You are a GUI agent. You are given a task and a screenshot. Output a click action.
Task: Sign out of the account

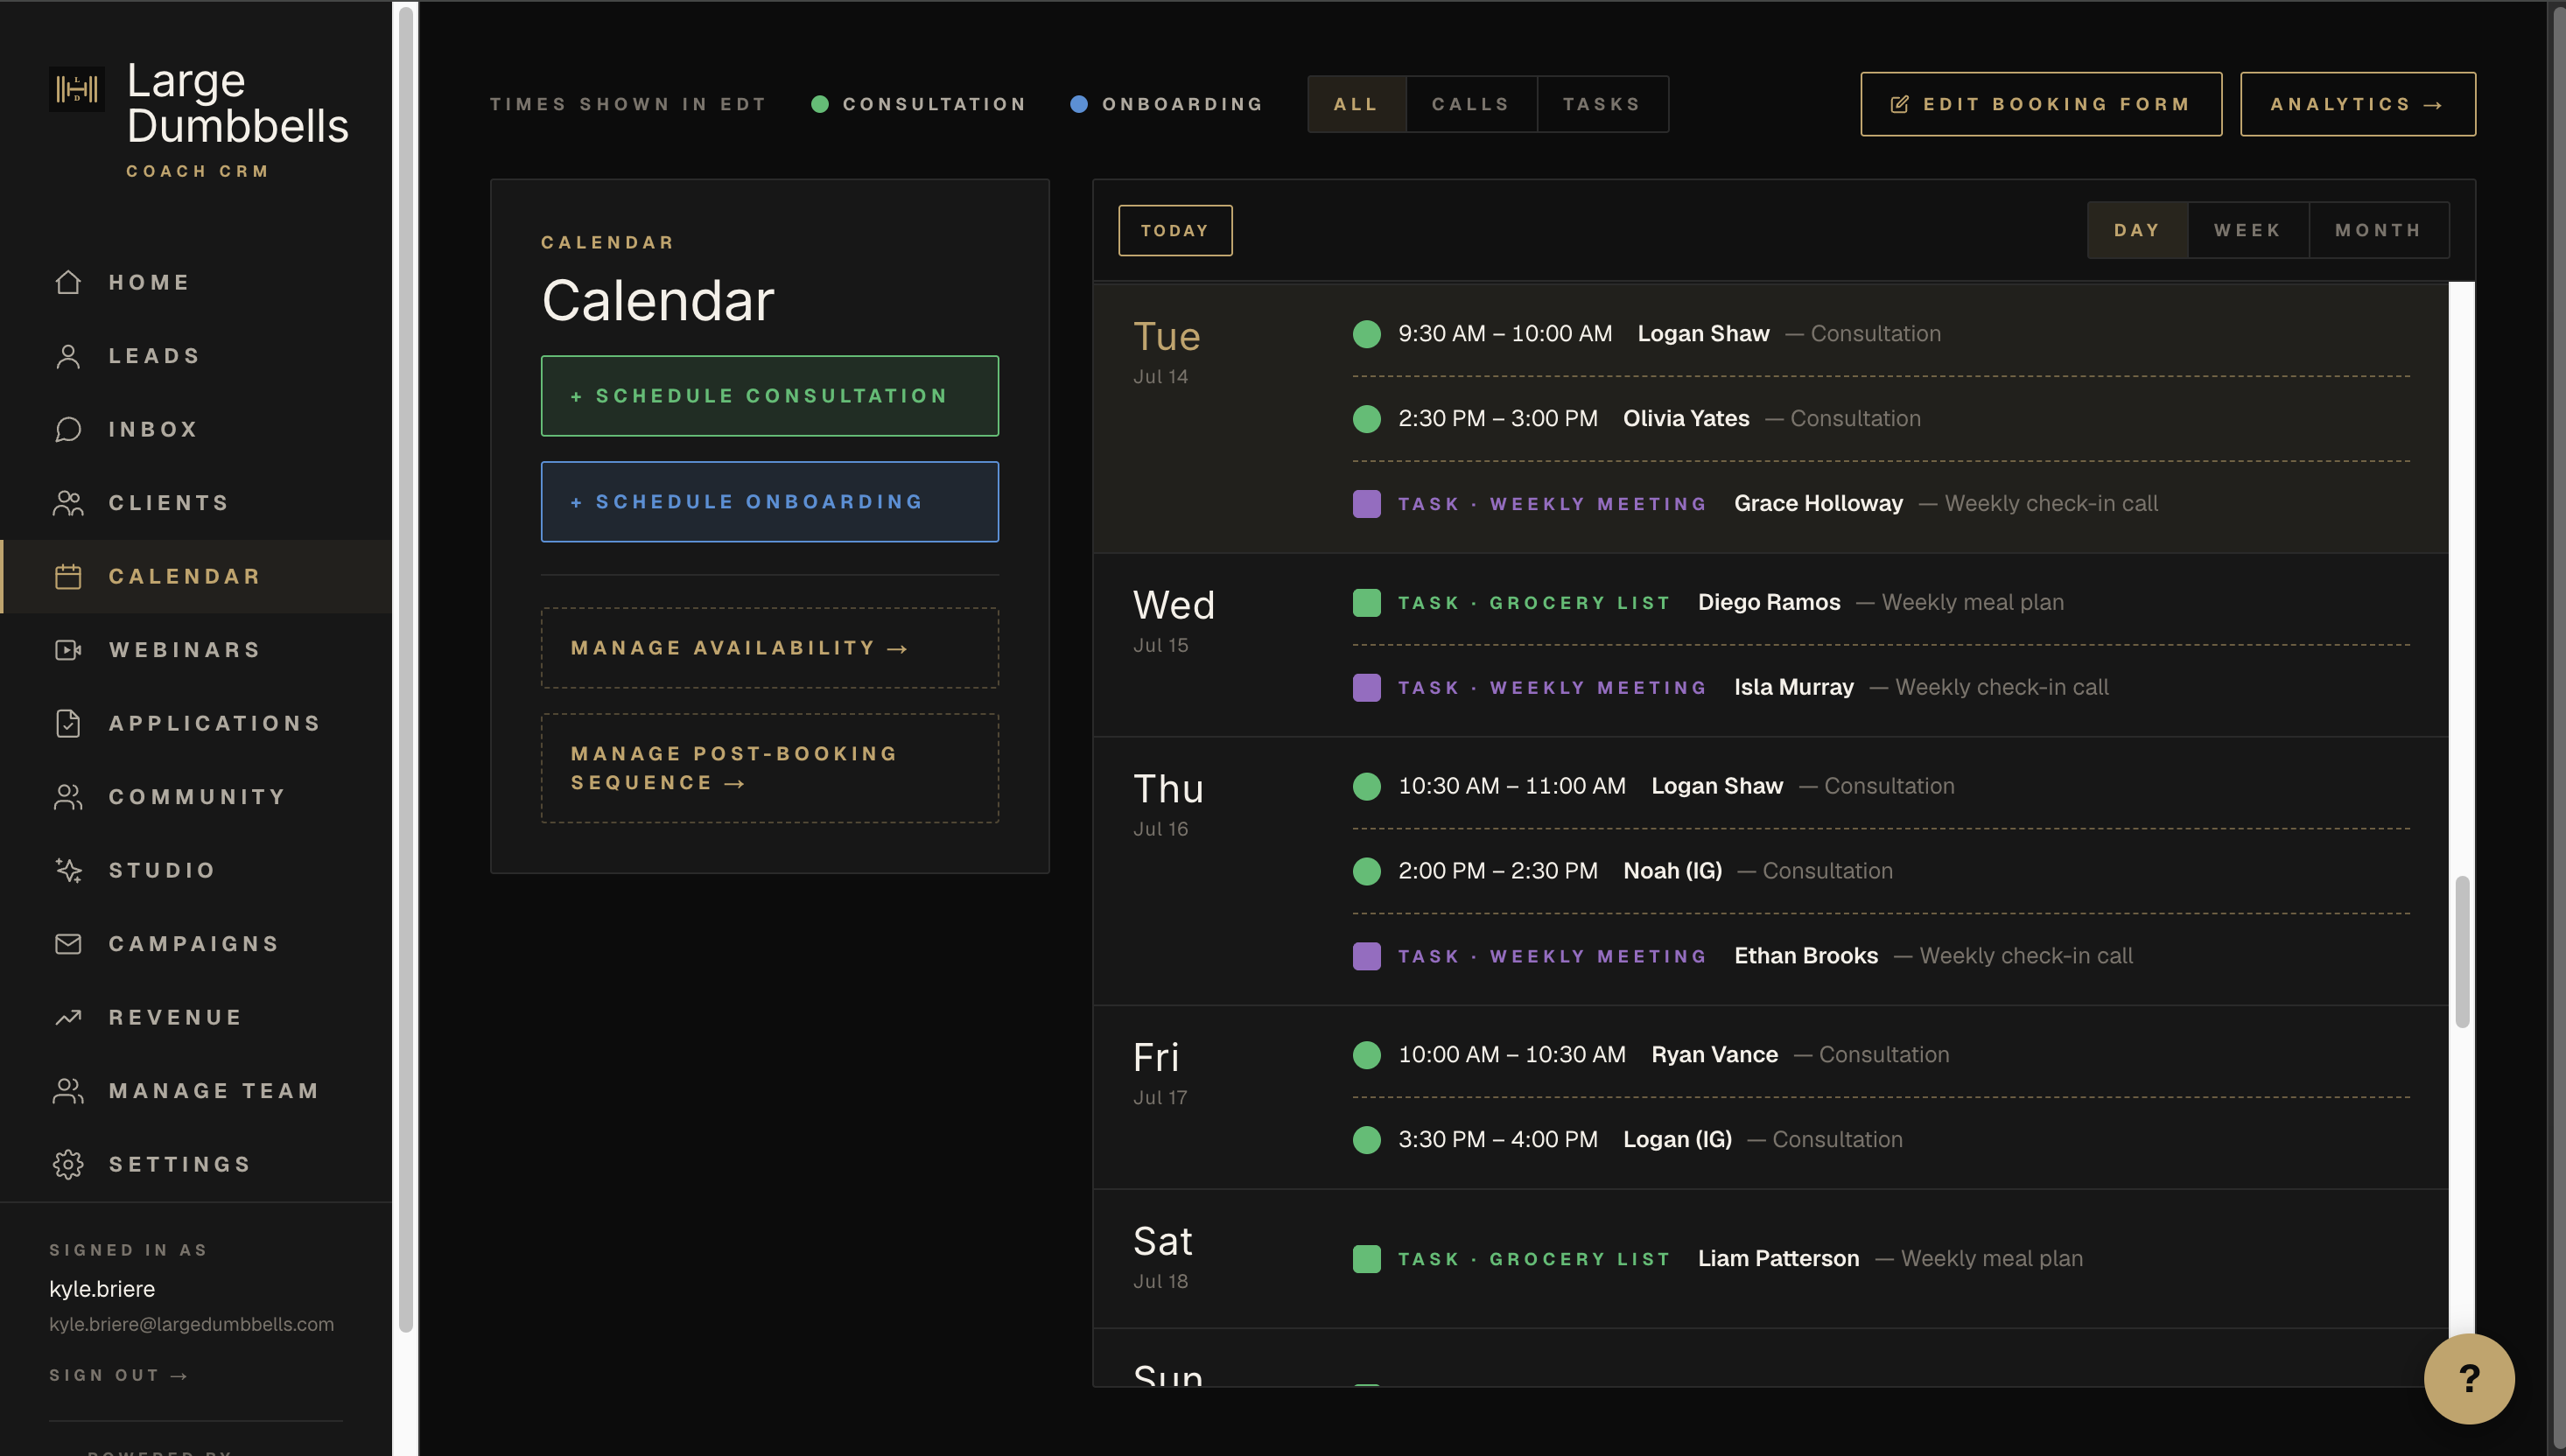118,1375
